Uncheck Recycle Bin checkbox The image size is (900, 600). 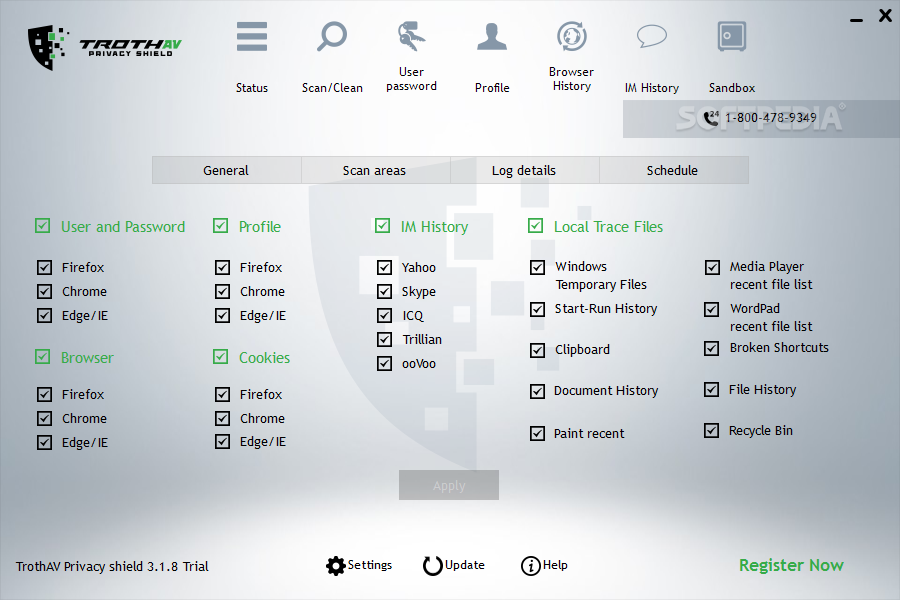pyautogui.click(x=711, y=430)
